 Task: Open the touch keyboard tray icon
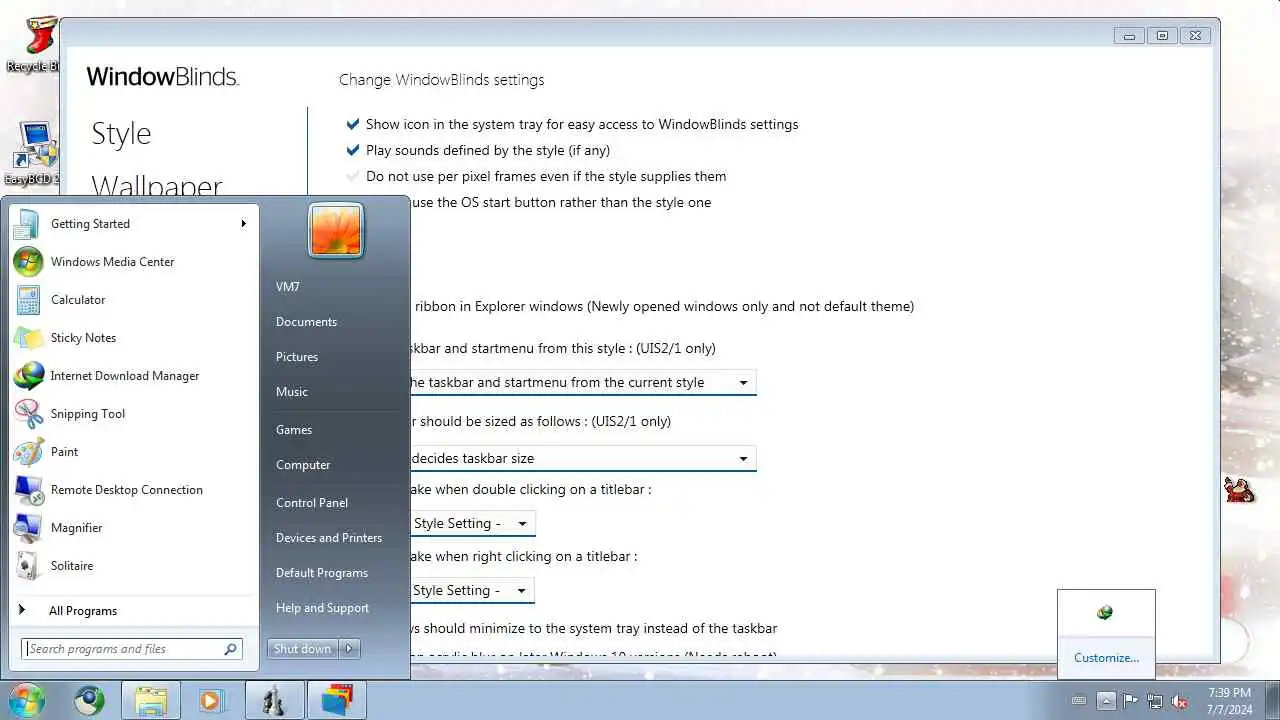(x=1080, y=701)
